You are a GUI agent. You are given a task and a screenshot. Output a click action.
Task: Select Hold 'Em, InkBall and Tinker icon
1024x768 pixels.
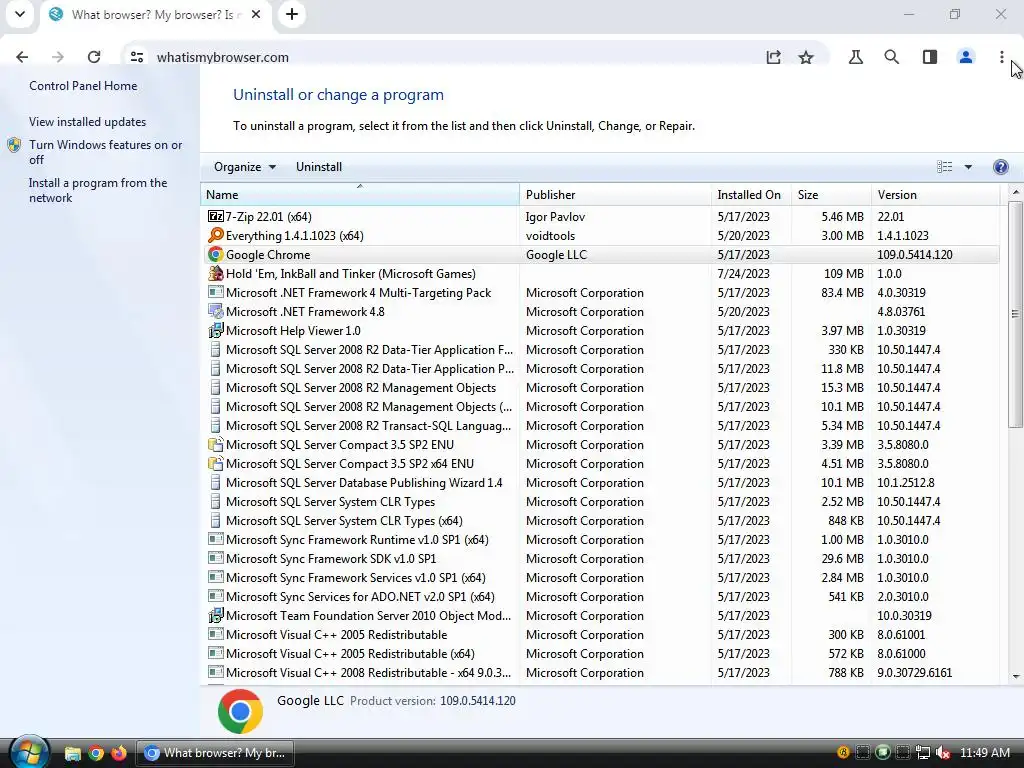[216, 273]
